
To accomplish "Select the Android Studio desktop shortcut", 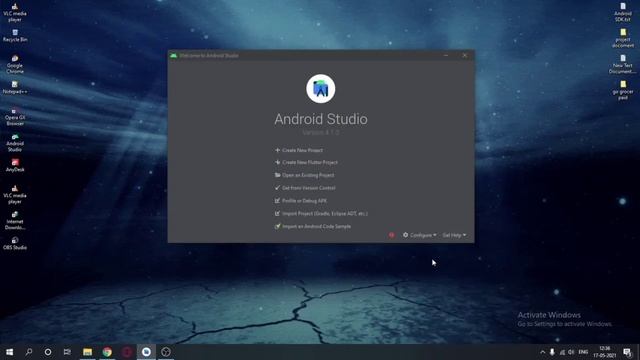I will click(15, 142).
